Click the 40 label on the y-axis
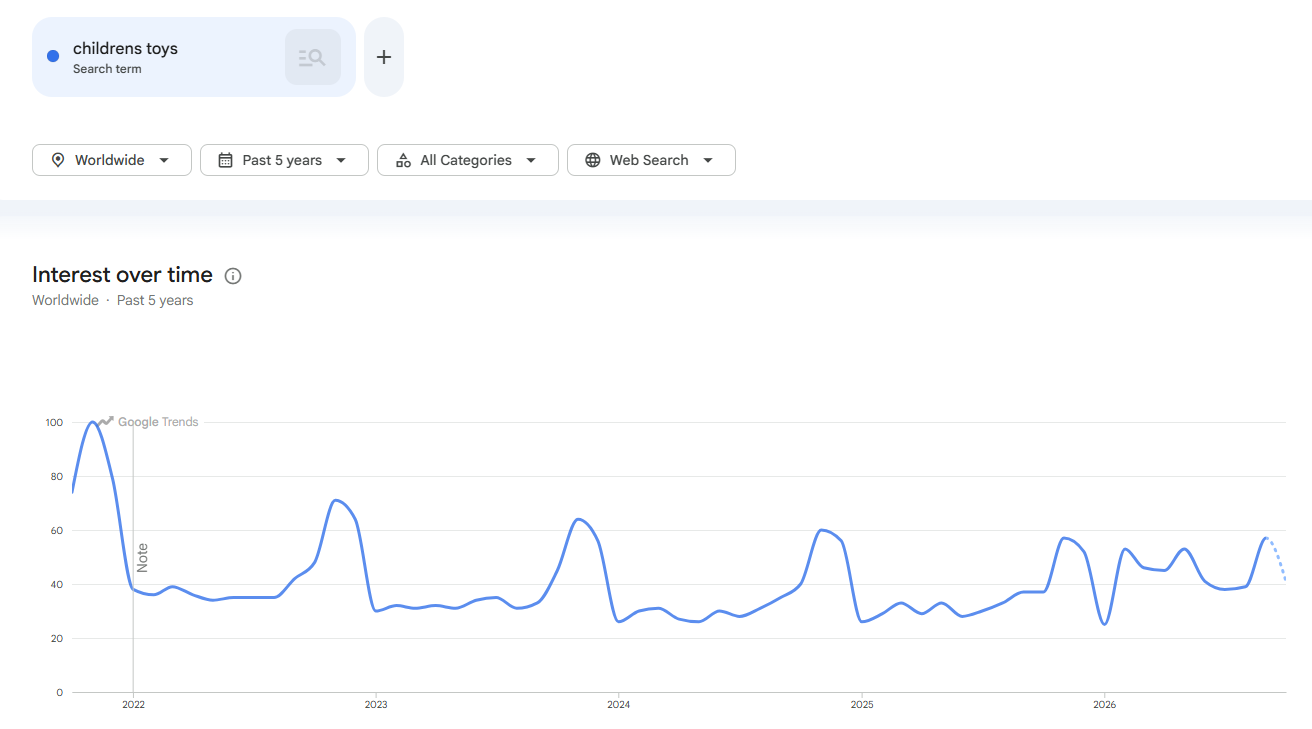 click(x=57, y=585)
